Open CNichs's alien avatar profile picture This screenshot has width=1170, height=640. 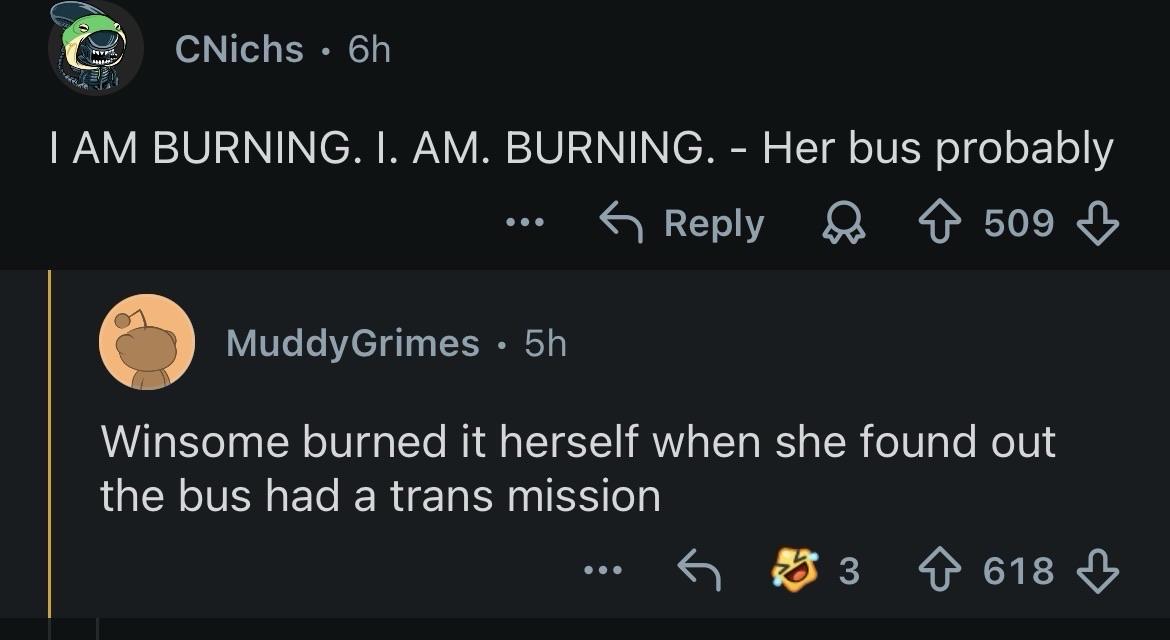point(97,48)
